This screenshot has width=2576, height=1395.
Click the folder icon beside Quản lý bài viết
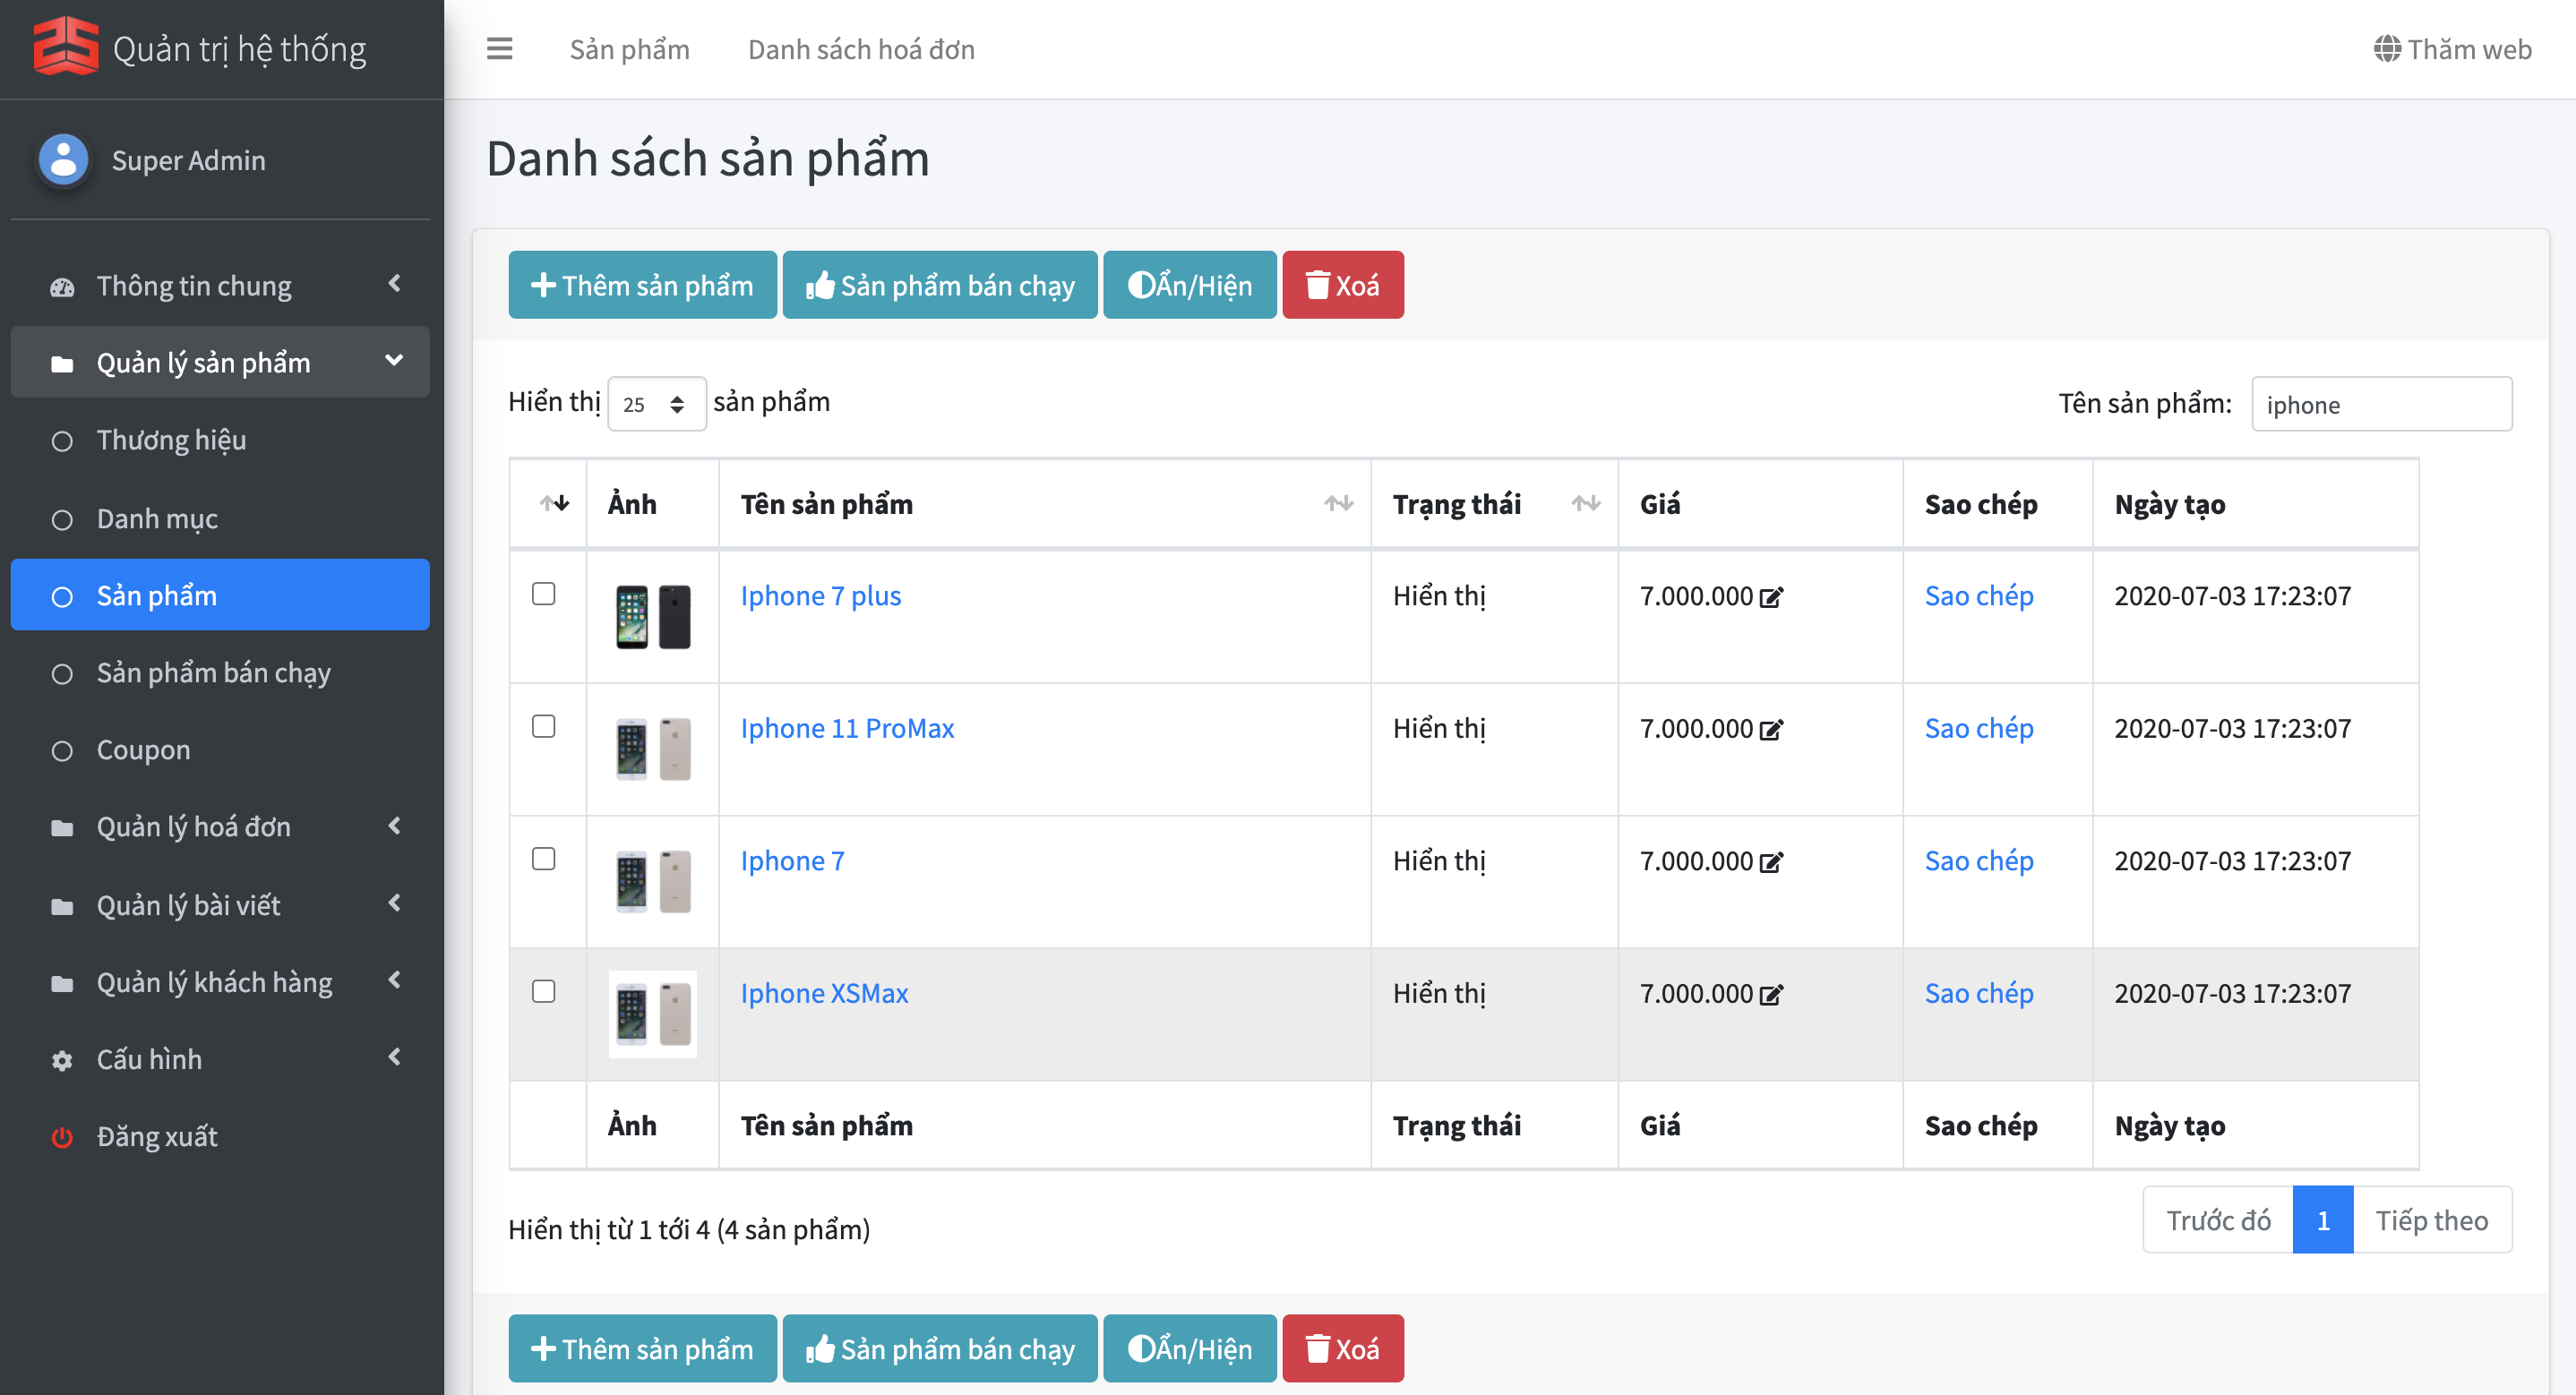pos(62,906)
